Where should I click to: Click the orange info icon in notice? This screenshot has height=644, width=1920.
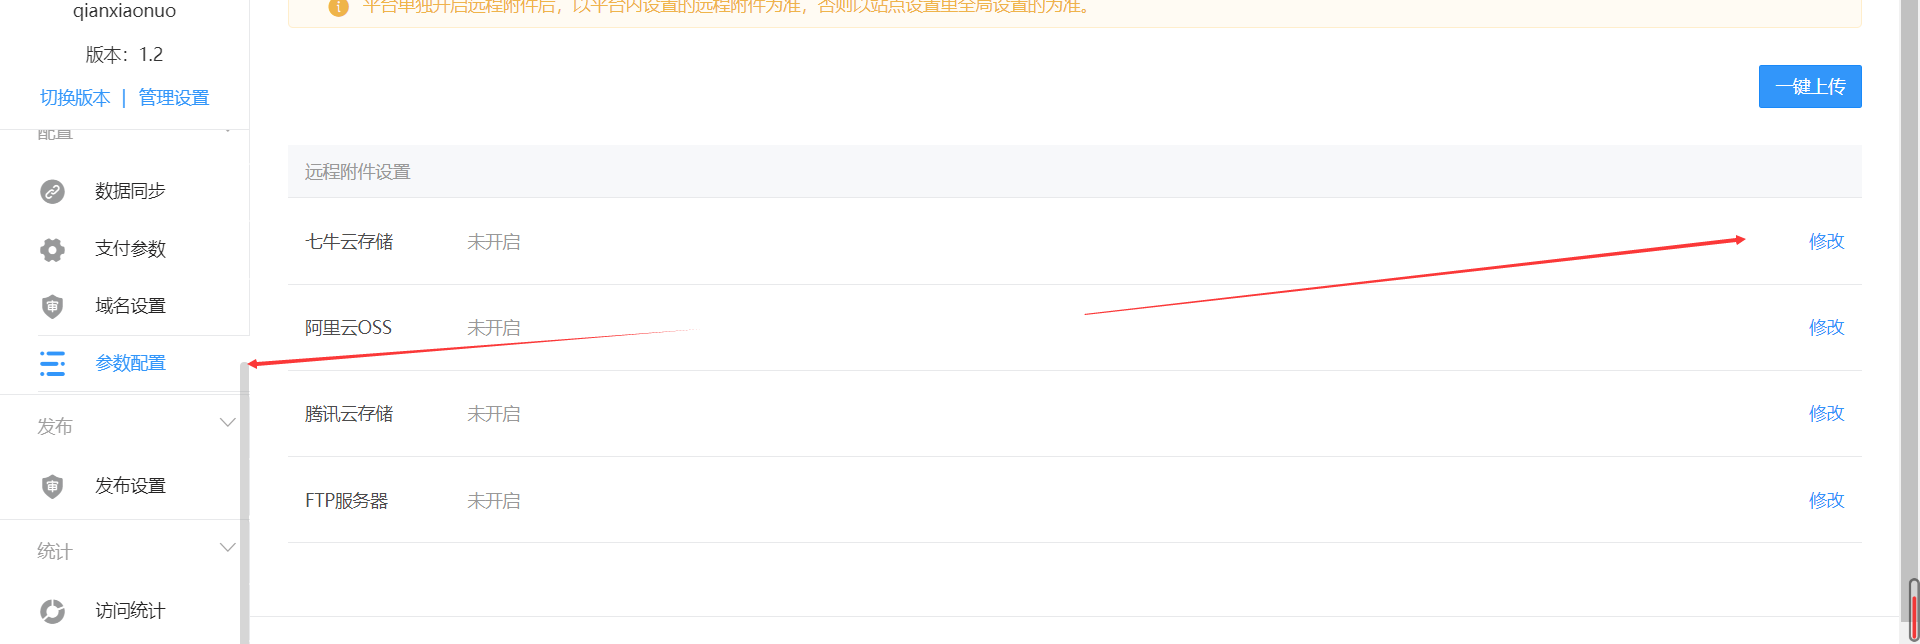pos(338,7)
